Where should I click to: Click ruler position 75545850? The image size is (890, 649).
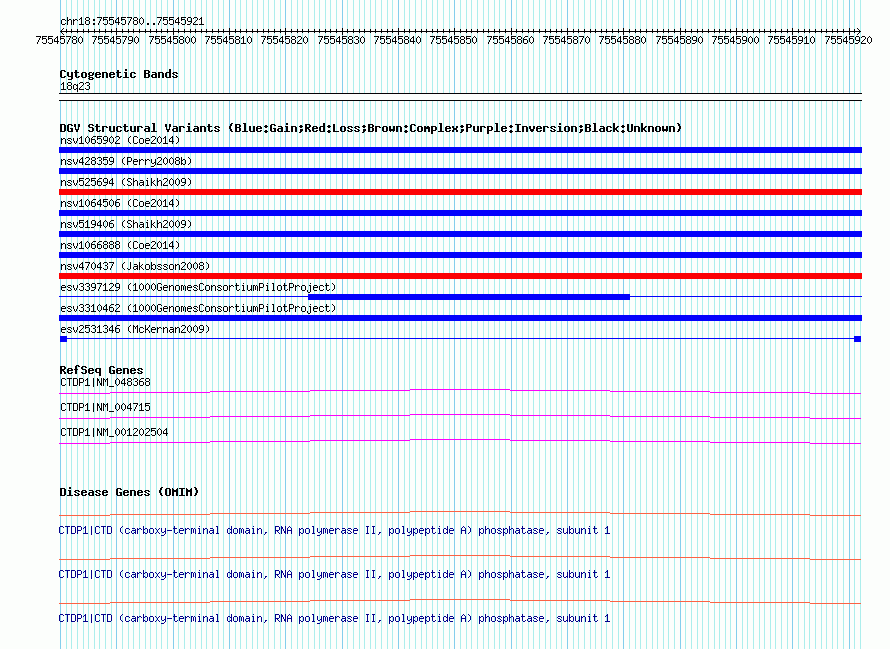pyautogui.click(x=454, y=40)
